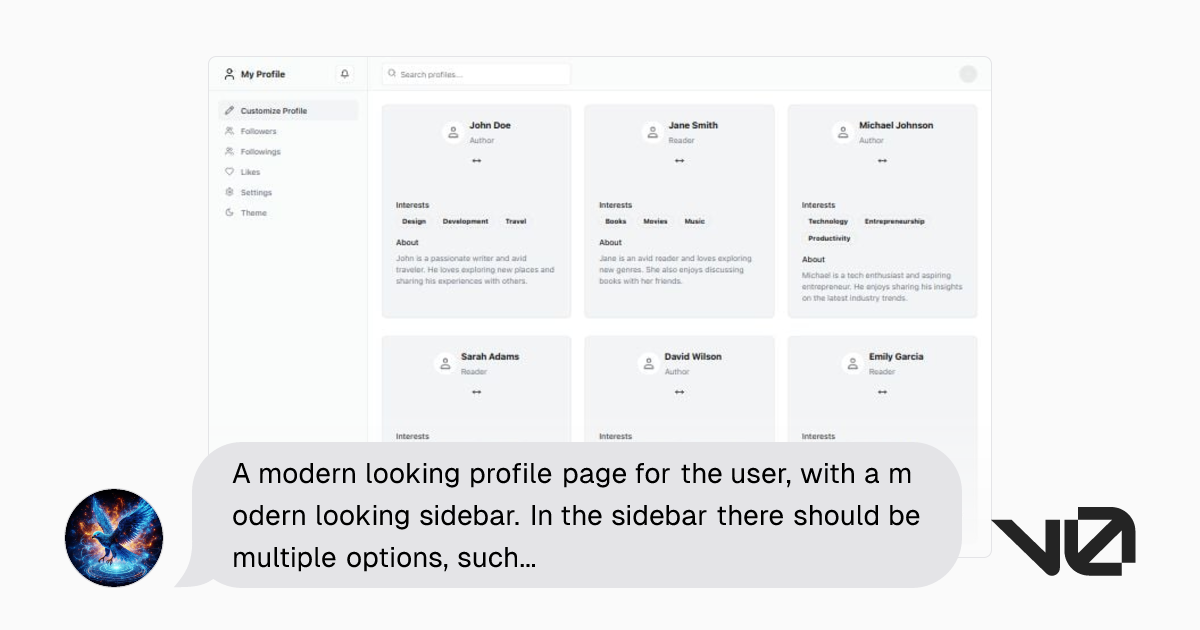Click the notification bell icon in sidebar header
The height and width of the screenshot is (630, 1200).
[344, 73]
